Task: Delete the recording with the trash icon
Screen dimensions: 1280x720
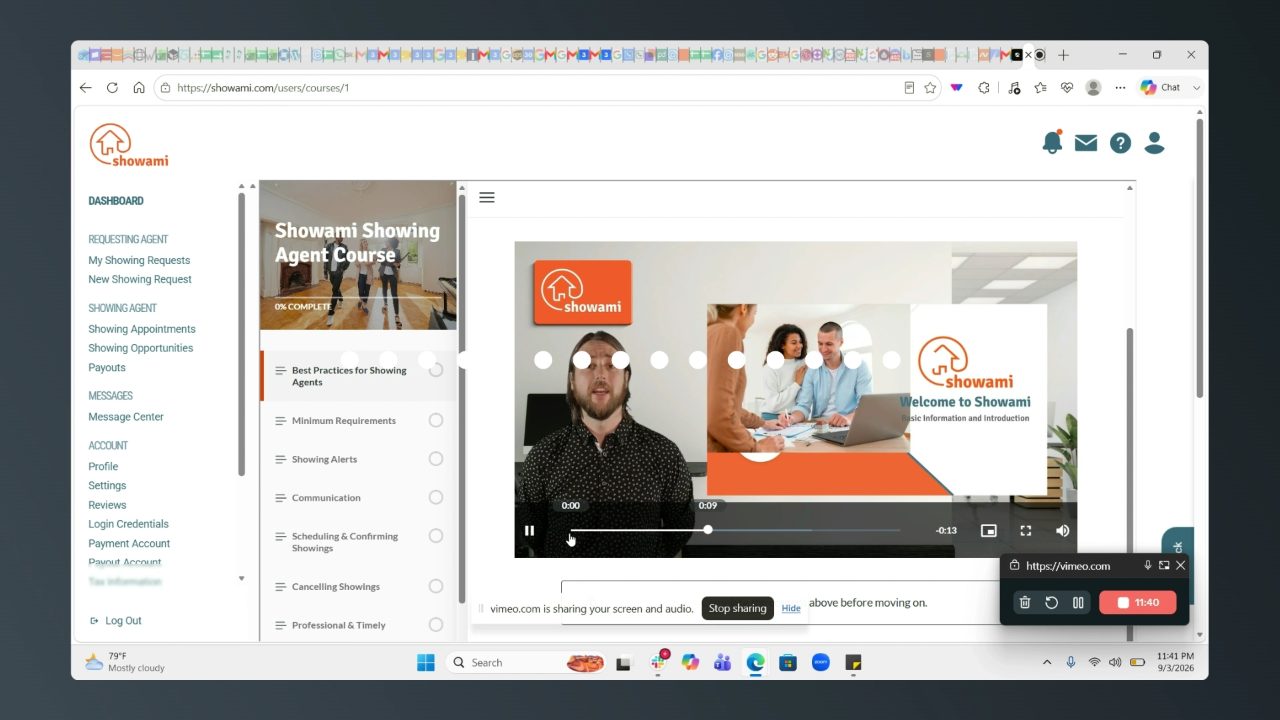Action: 1025,602
